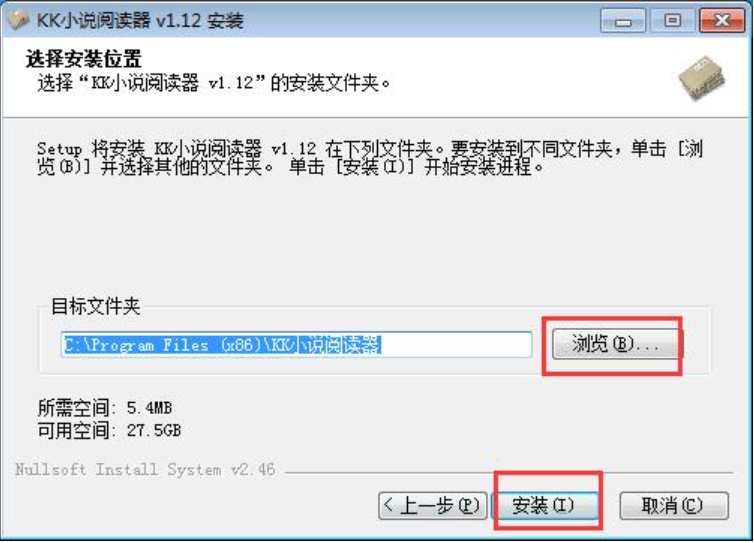Start installation with 安装(I) button
Viewport: 754px width, 543px height.
[x=543, y=505]
